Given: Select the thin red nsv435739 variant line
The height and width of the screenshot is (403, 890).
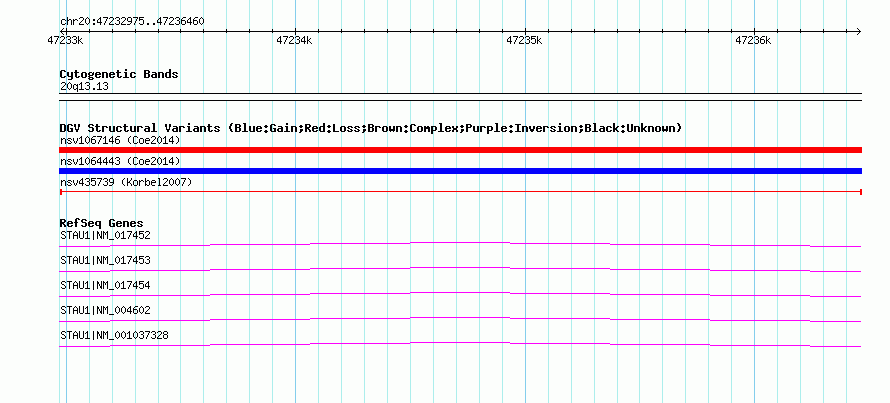Looking at the screenshot, I should (x=460, y=192).
